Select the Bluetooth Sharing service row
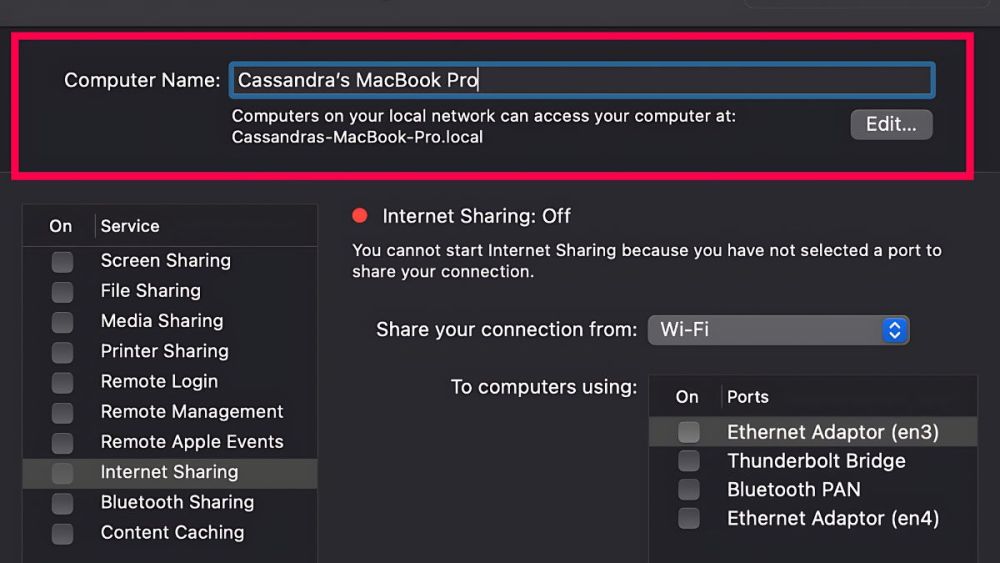 coord(177,503)
